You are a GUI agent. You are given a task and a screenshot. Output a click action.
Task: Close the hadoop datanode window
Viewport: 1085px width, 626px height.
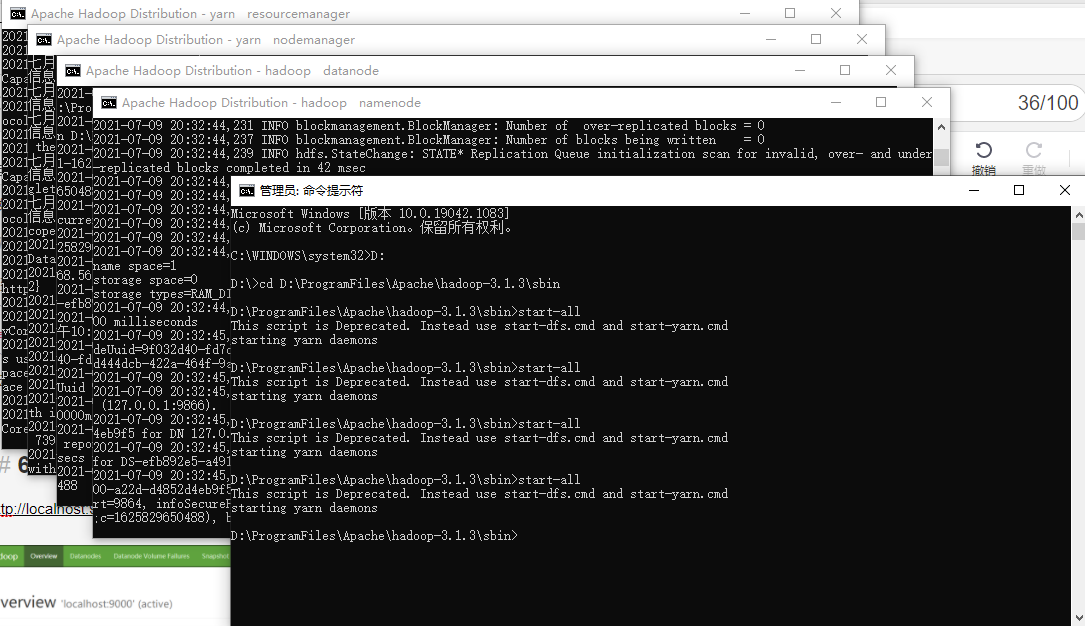pos(891,71)
